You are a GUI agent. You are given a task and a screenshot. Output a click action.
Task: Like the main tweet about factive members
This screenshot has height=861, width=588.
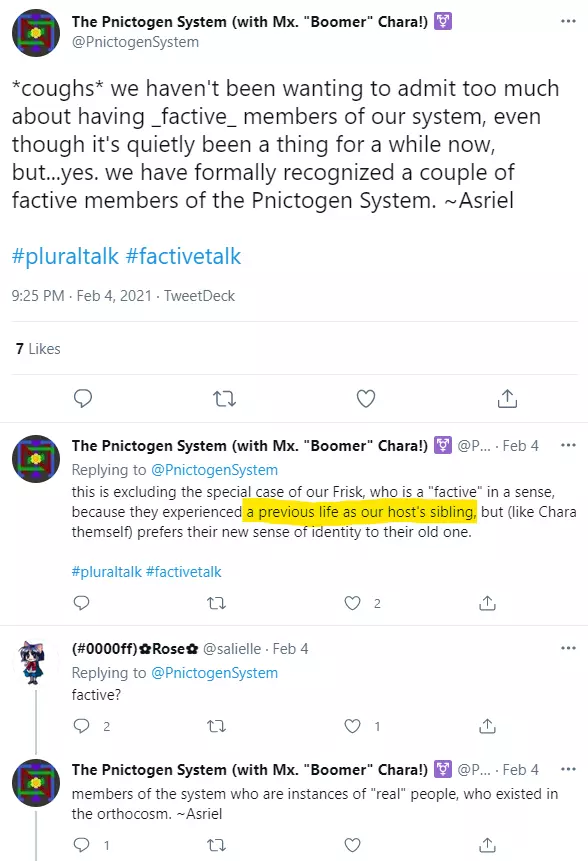[366, 398]
